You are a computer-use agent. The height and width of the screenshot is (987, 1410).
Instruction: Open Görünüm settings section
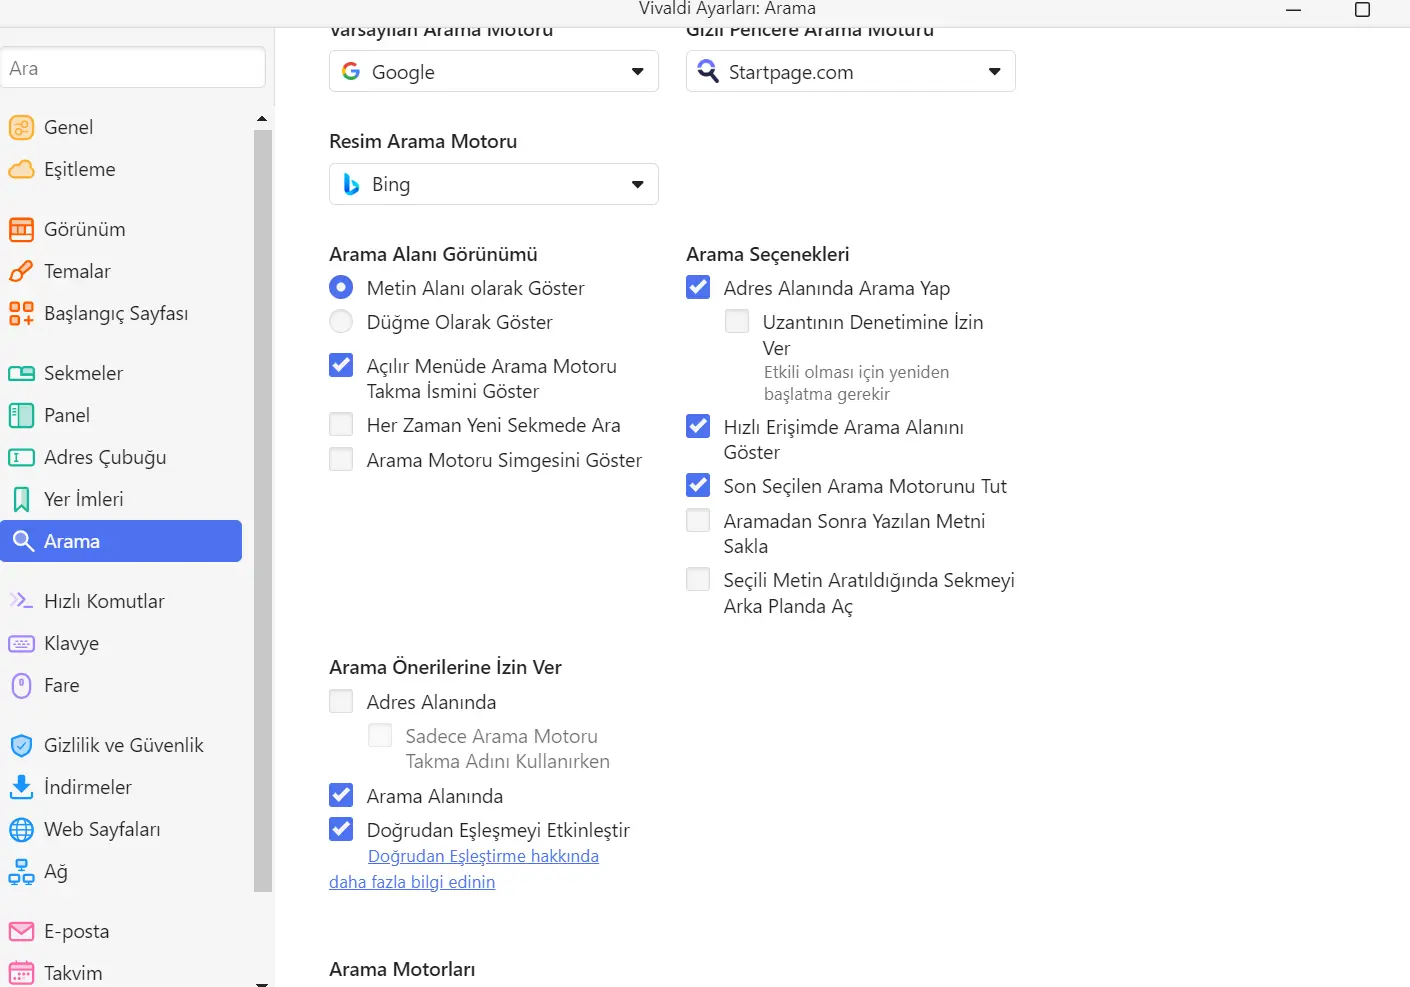click(x=121, y=230)
